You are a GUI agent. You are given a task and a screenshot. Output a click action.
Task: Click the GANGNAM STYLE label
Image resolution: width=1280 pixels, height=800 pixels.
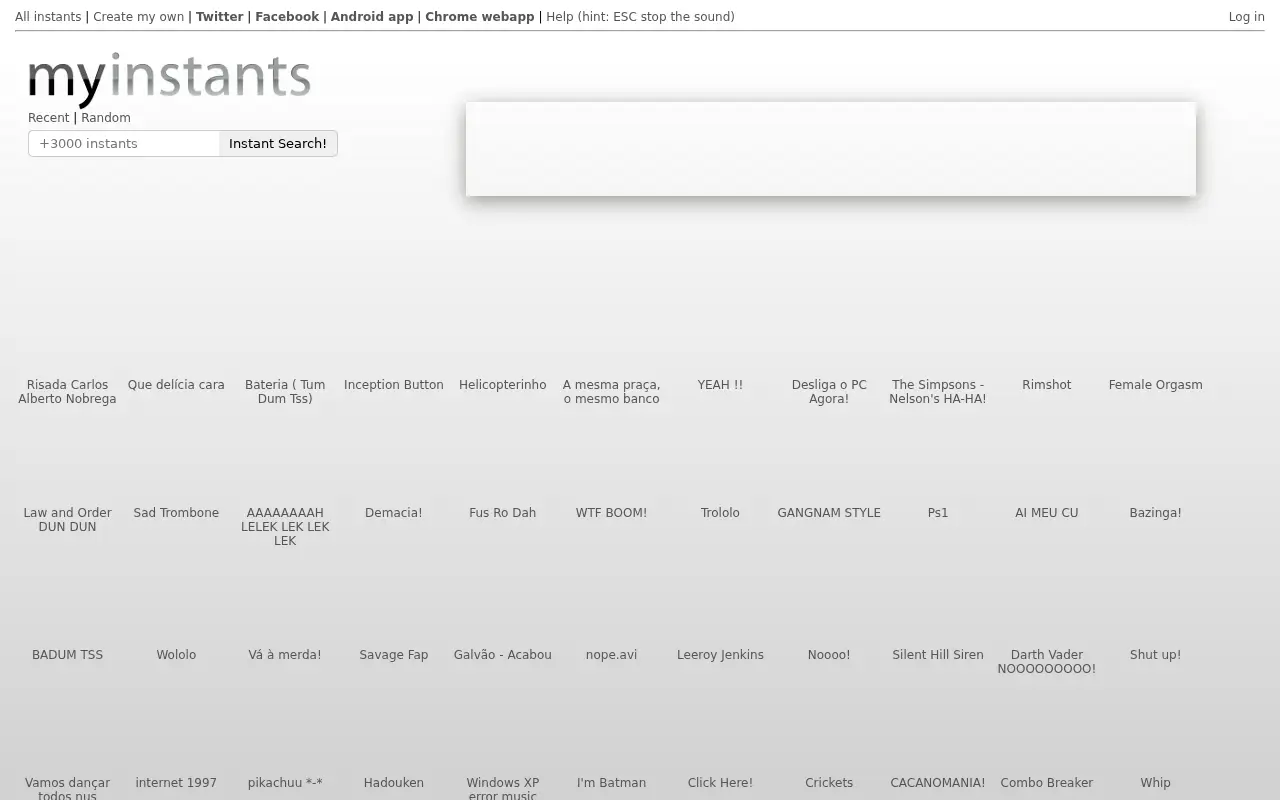[x=829, y=513]
